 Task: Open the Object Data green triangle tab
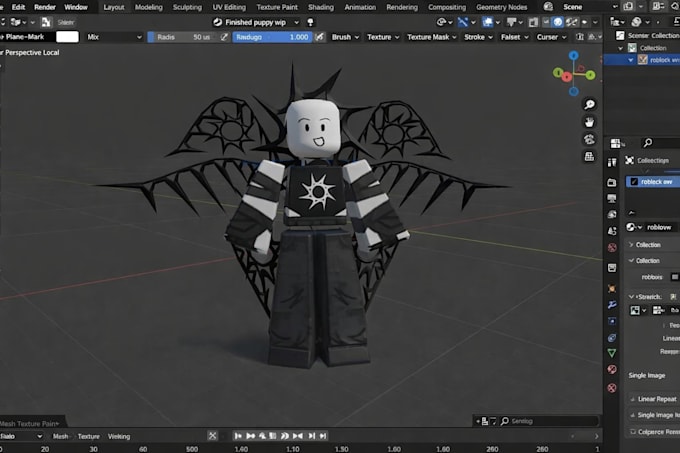click(612, 353)
